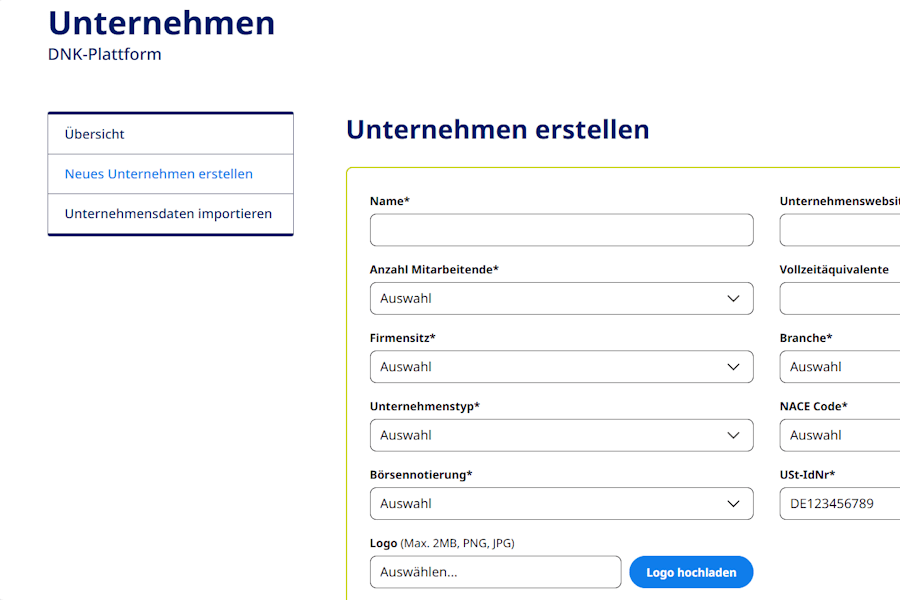
Task: Click the Unternehmen erstellen heading
Action: click(497, 129)
